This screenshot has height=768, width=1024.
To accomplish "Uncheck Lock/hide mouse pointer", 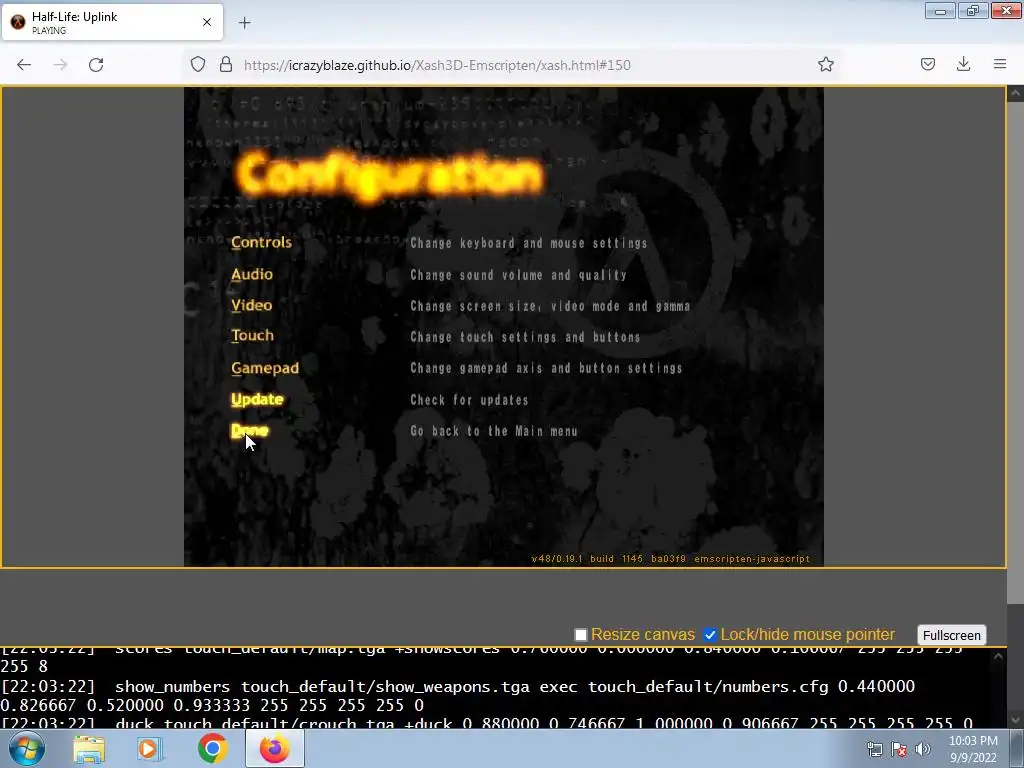I will [710, 635].
